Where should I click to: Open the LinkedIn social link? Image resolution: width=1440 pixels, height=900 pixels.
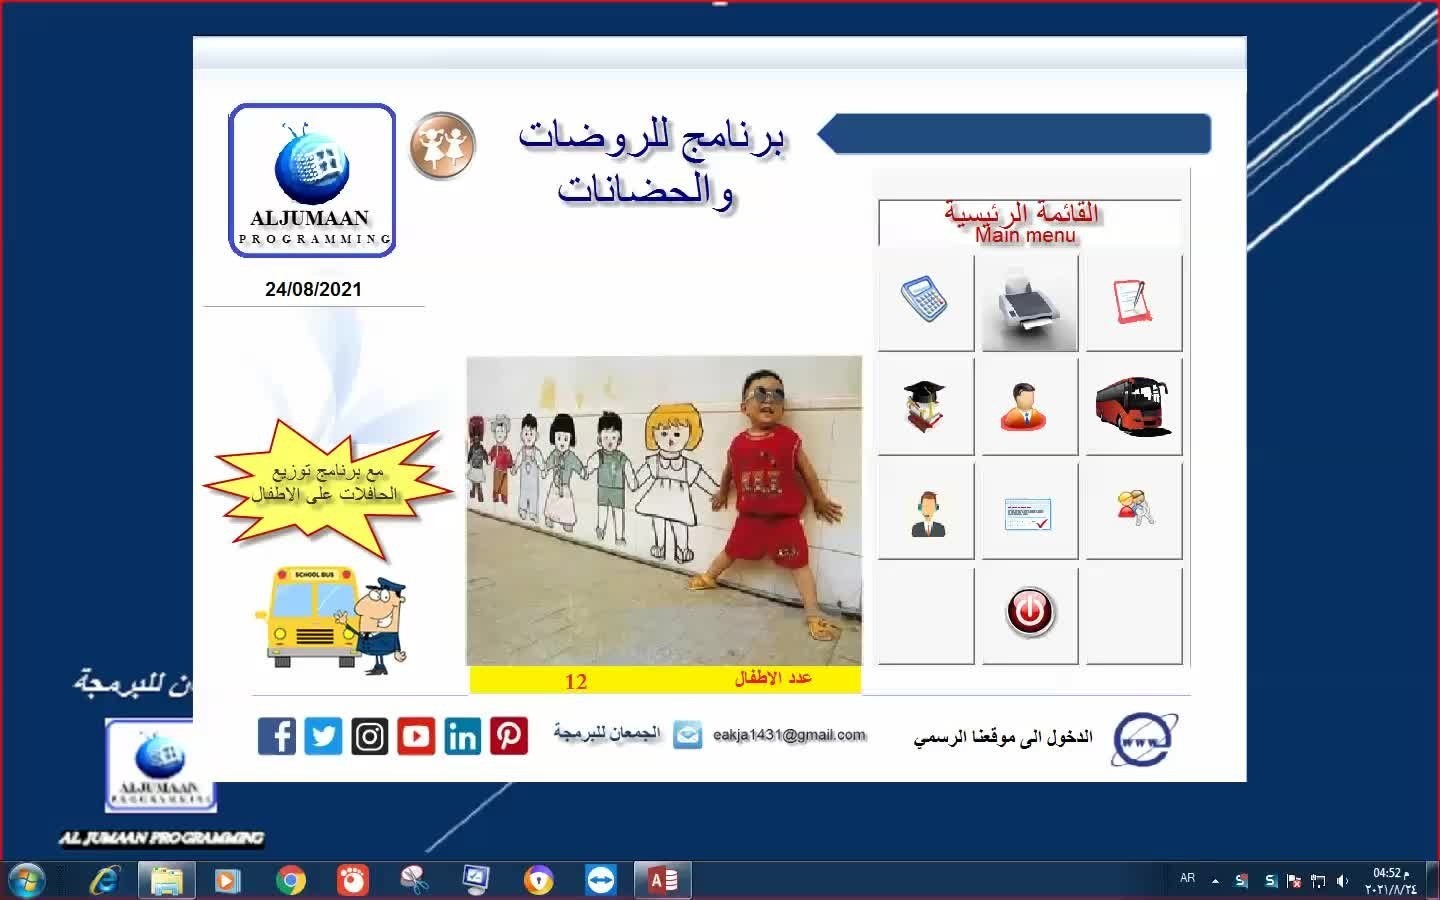[x=462, y=736]
